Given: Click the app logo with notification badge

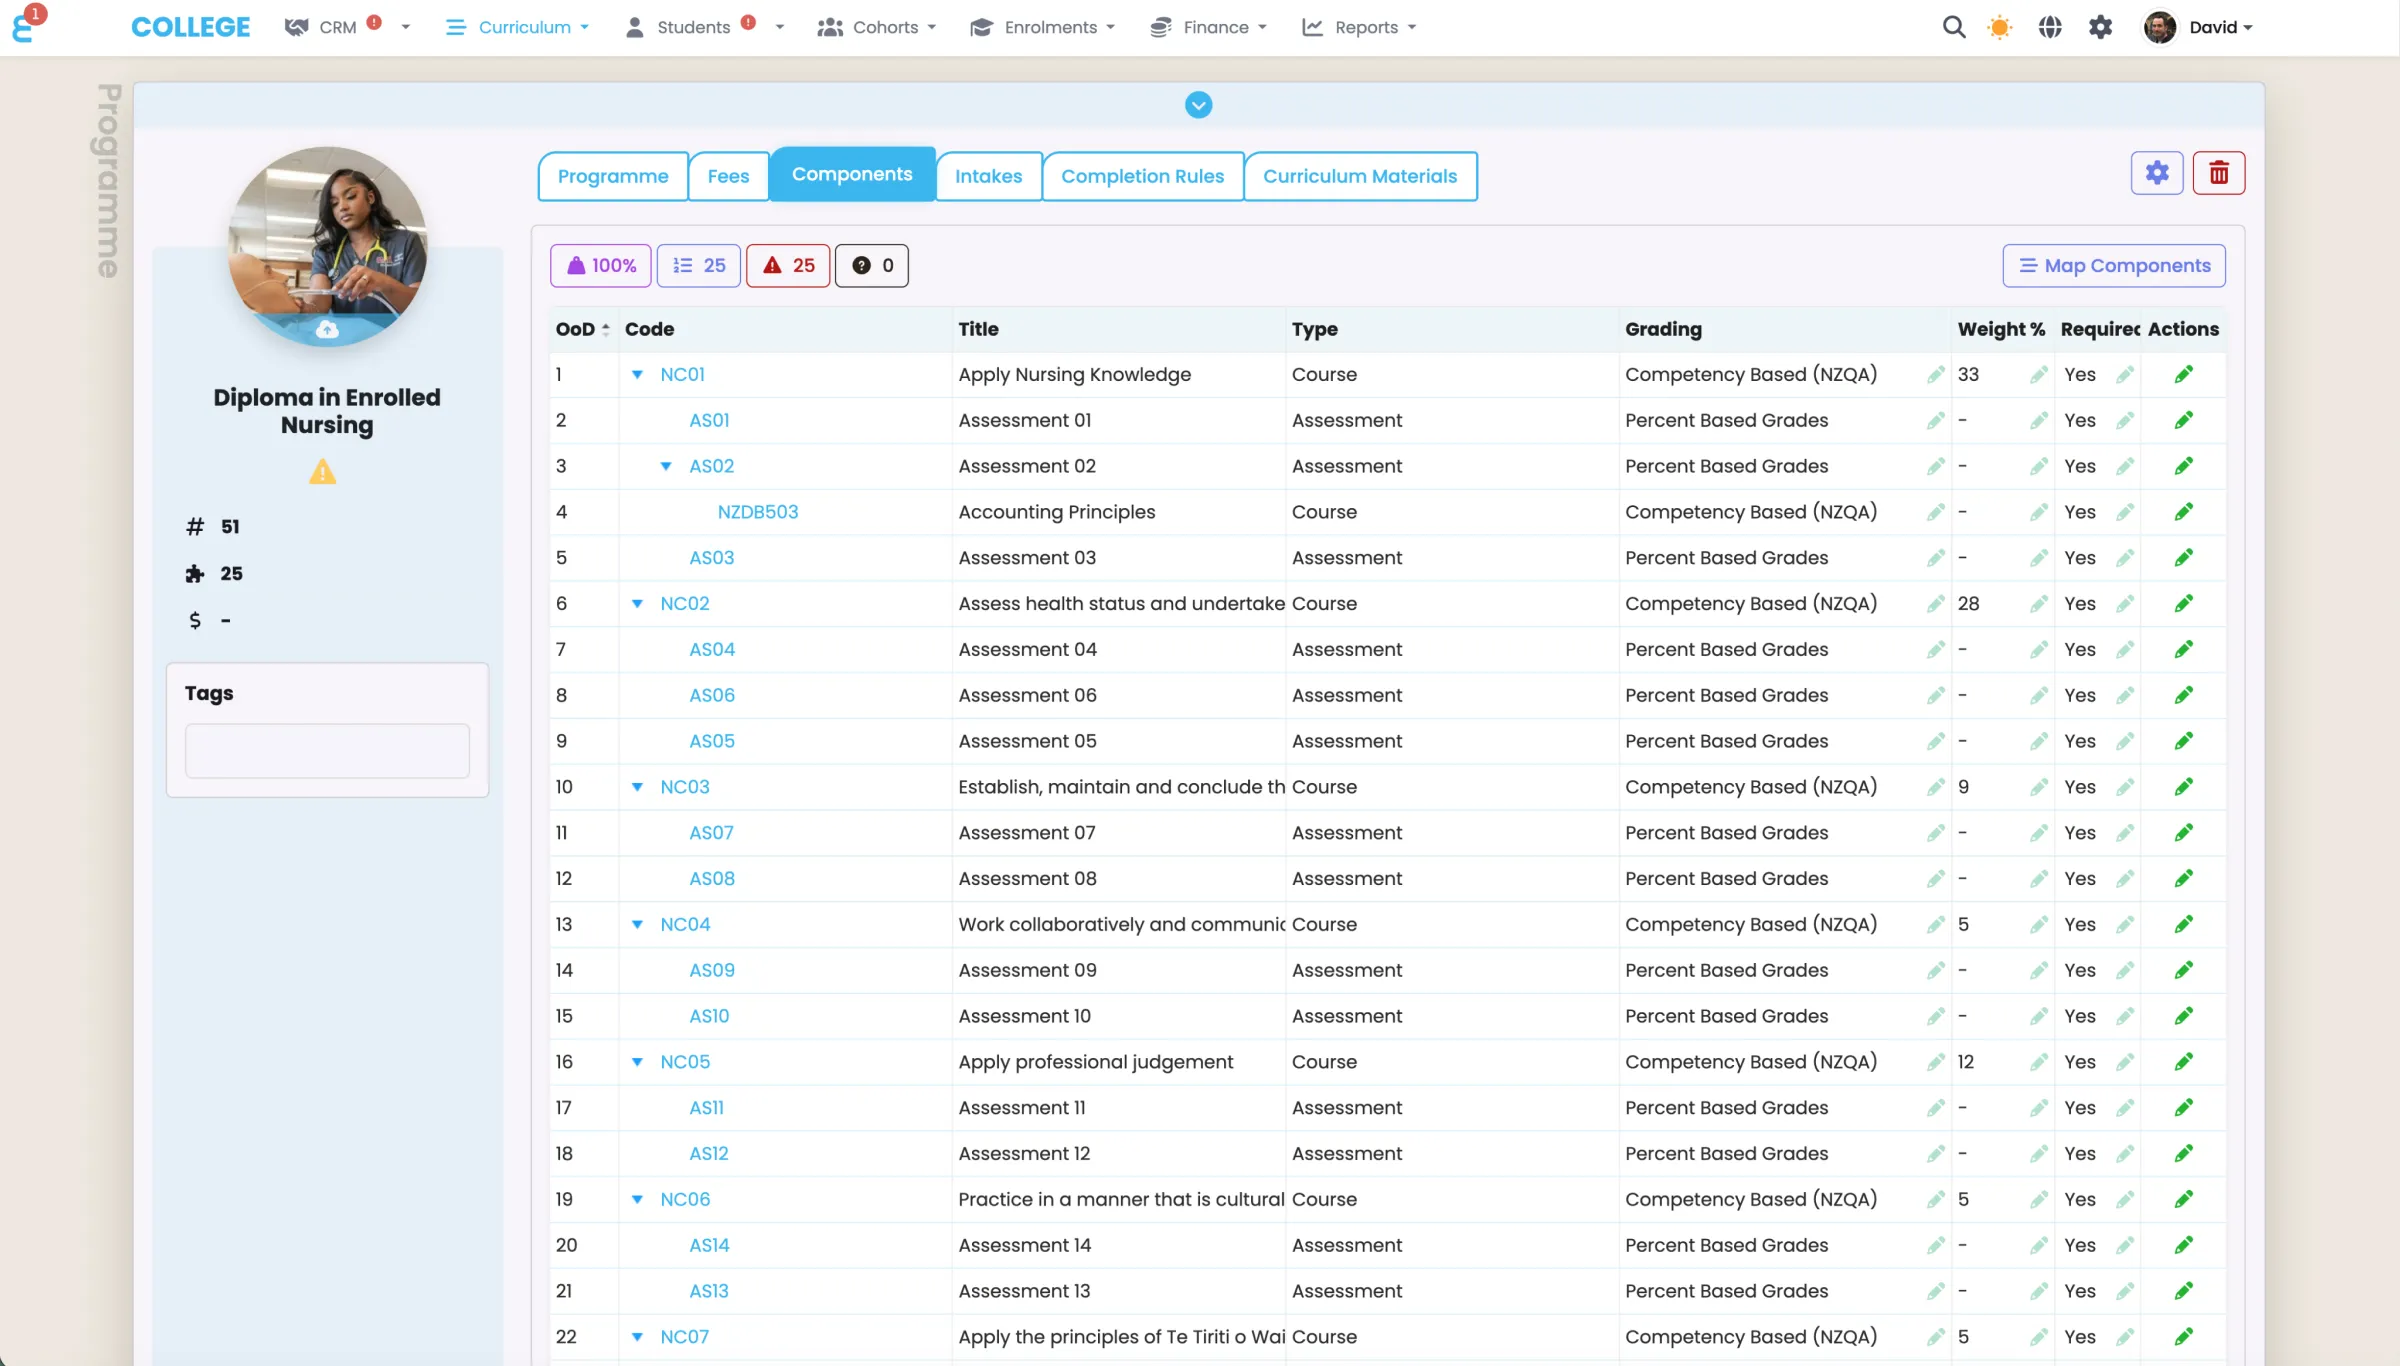Looking at the screenshot, I should point(26,24).
